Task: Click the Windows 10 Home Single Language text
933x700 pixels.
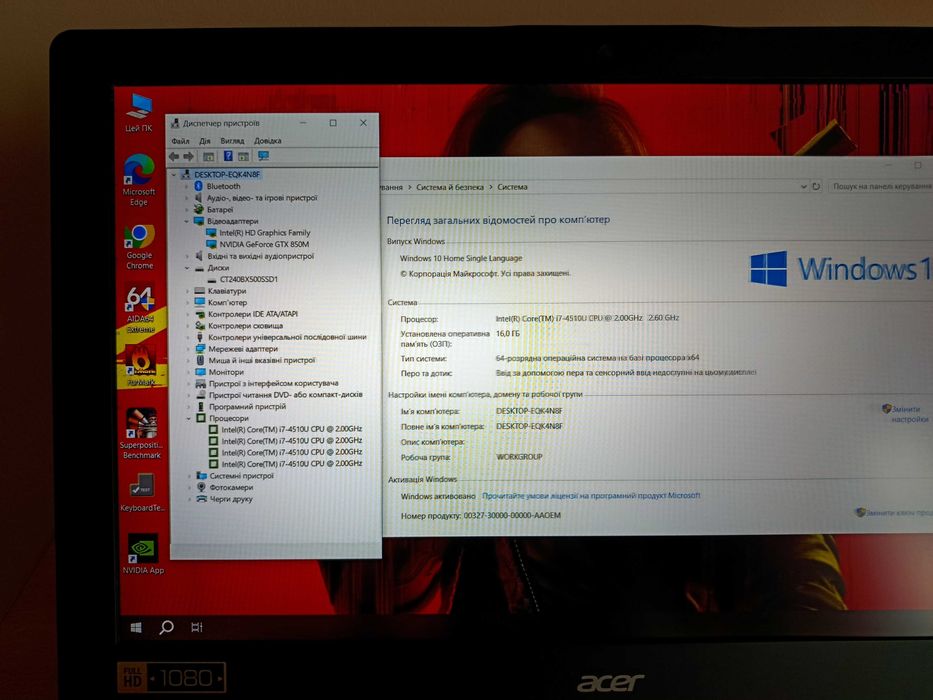Action: click(461, 258)
